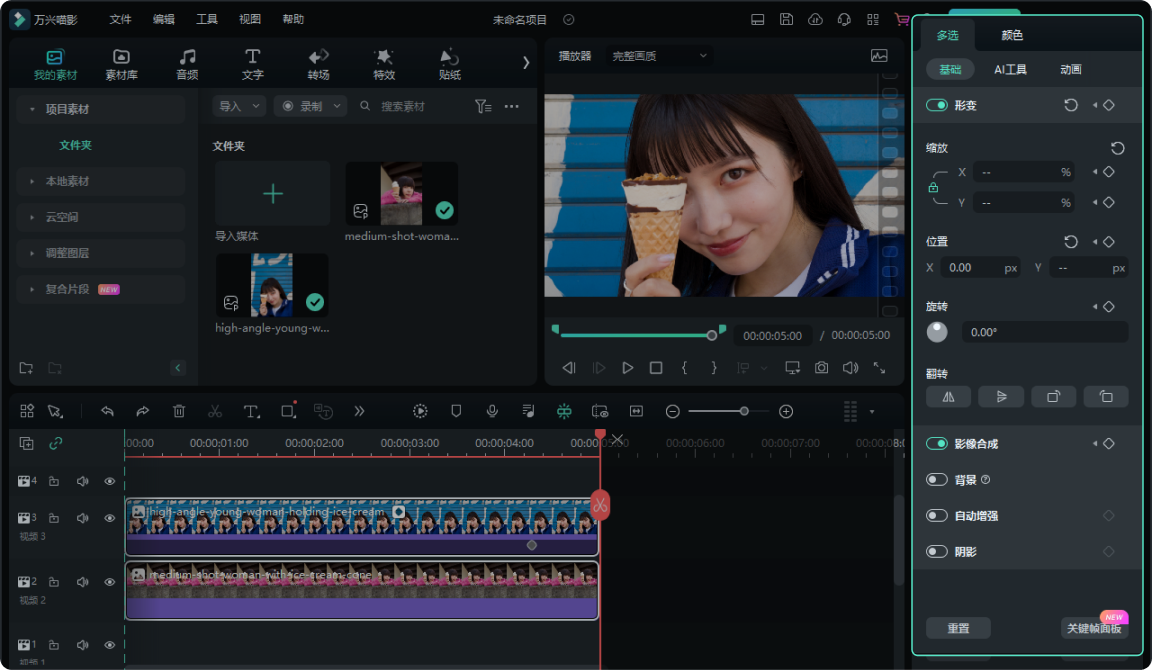Screen dimensions: 1152x670
Task: Click the delete trash icon in timeline toolbar
Action: 179,411
